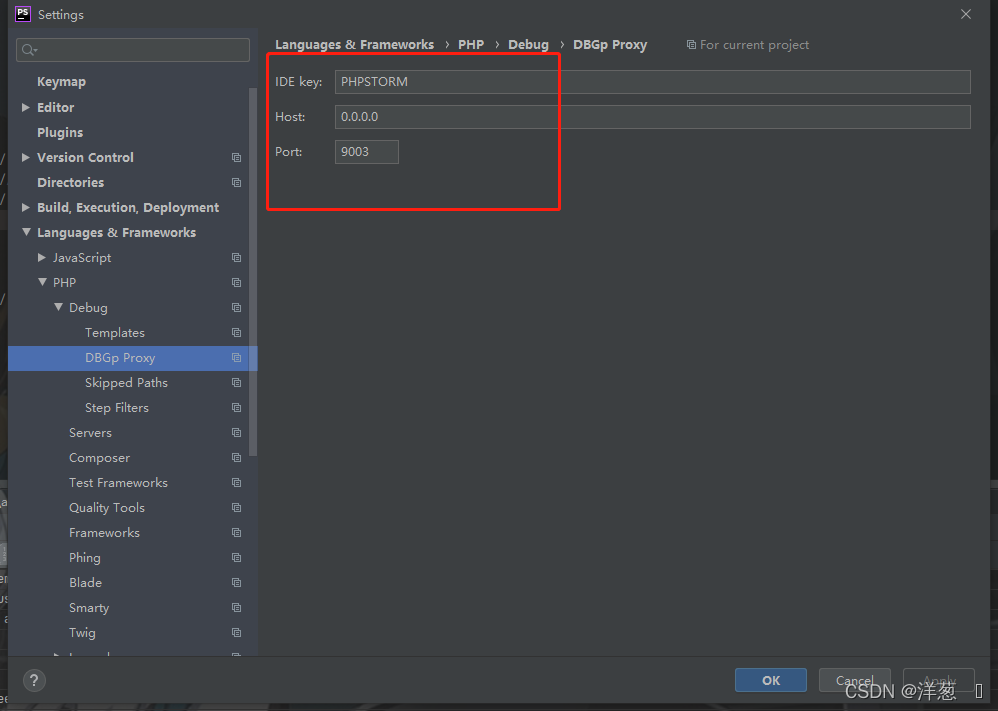Image resolution: width=998 pixels, height=711 pixels.
Task: Click project-level icon next to Twig
Action: [237, 633]
